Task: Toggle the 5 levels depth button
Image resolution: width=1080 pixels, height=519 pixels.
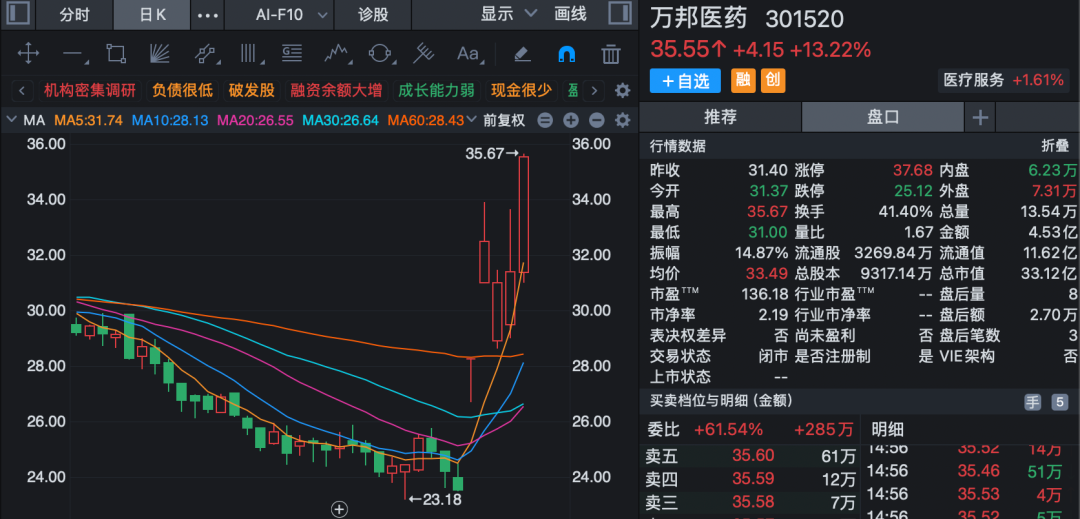Action: coord(1059,403)
